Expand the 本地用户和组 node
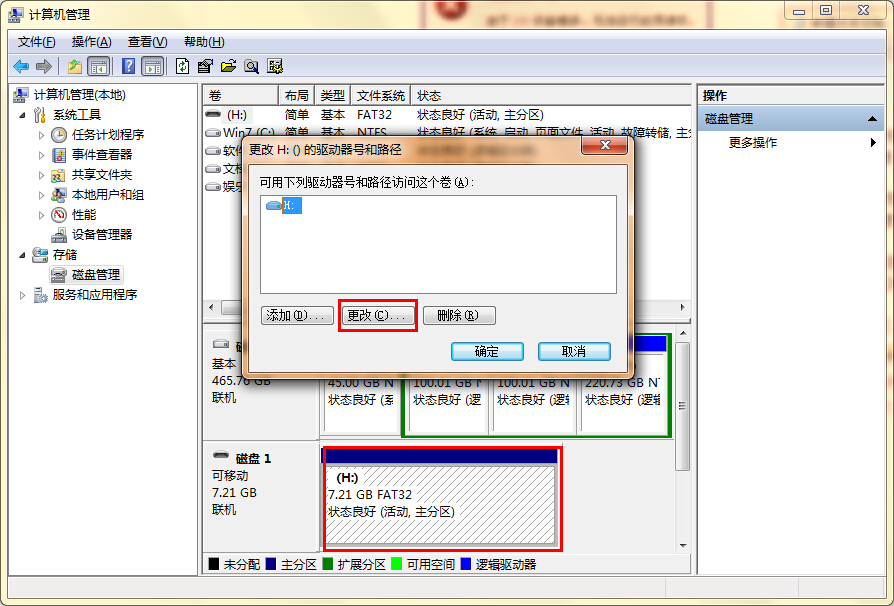The width and height of the screenshot is (894, 606). 41,195
